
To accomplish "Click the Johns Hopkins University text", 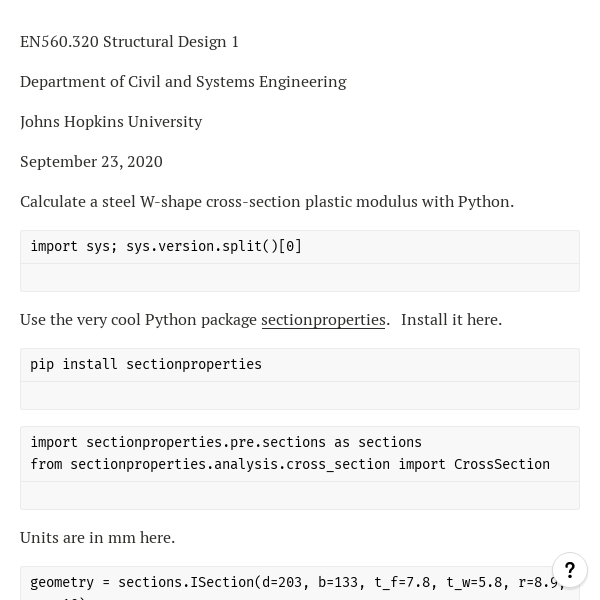I will click(x=111, y=122).
